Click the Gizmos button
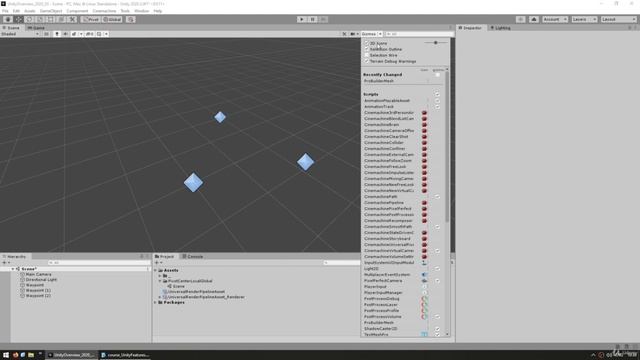Viewport: 640px width, 360px height. click(369, 34)
